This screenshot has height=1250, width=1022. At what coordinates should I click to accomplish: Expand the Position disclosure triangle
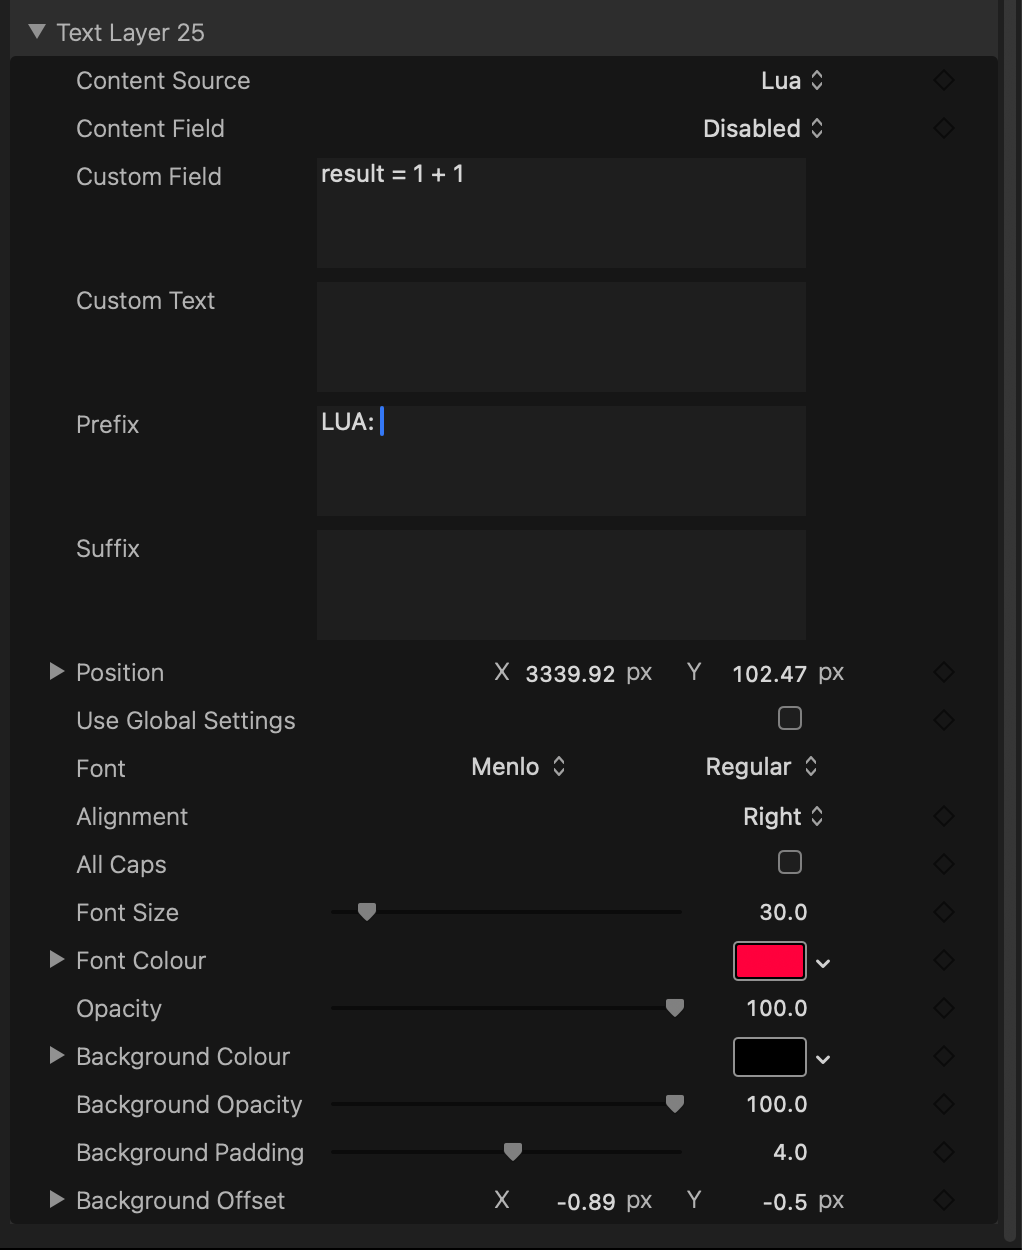coord(57,672)
